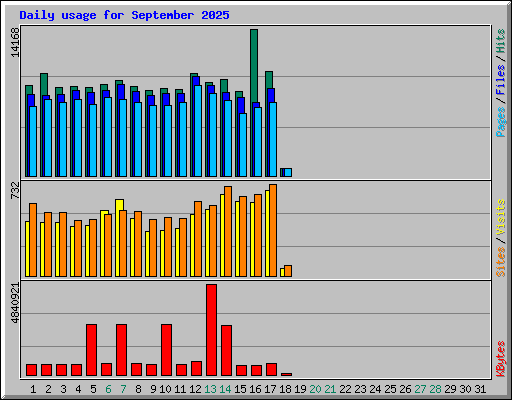Click the yellow Visits bar for day 7
This screenshot has width=512, height=400.
(x=119, y=205)
